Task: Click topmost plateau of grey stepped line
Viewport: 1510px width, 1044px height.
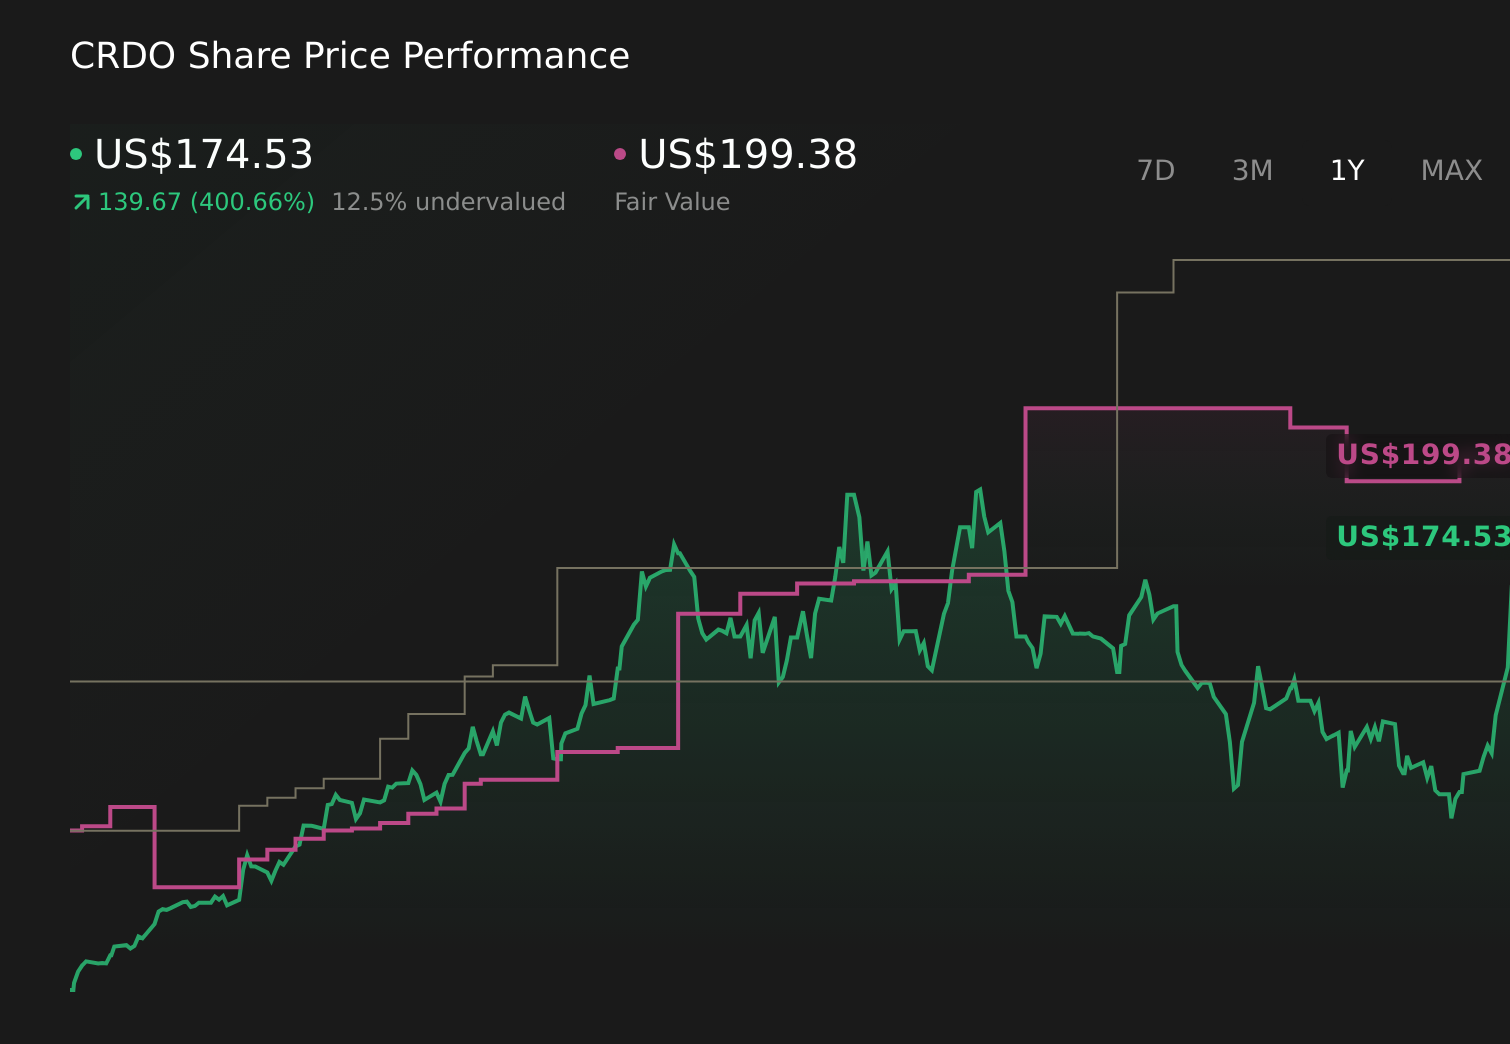Action: pyautogui.click(x=1340, y=260)
